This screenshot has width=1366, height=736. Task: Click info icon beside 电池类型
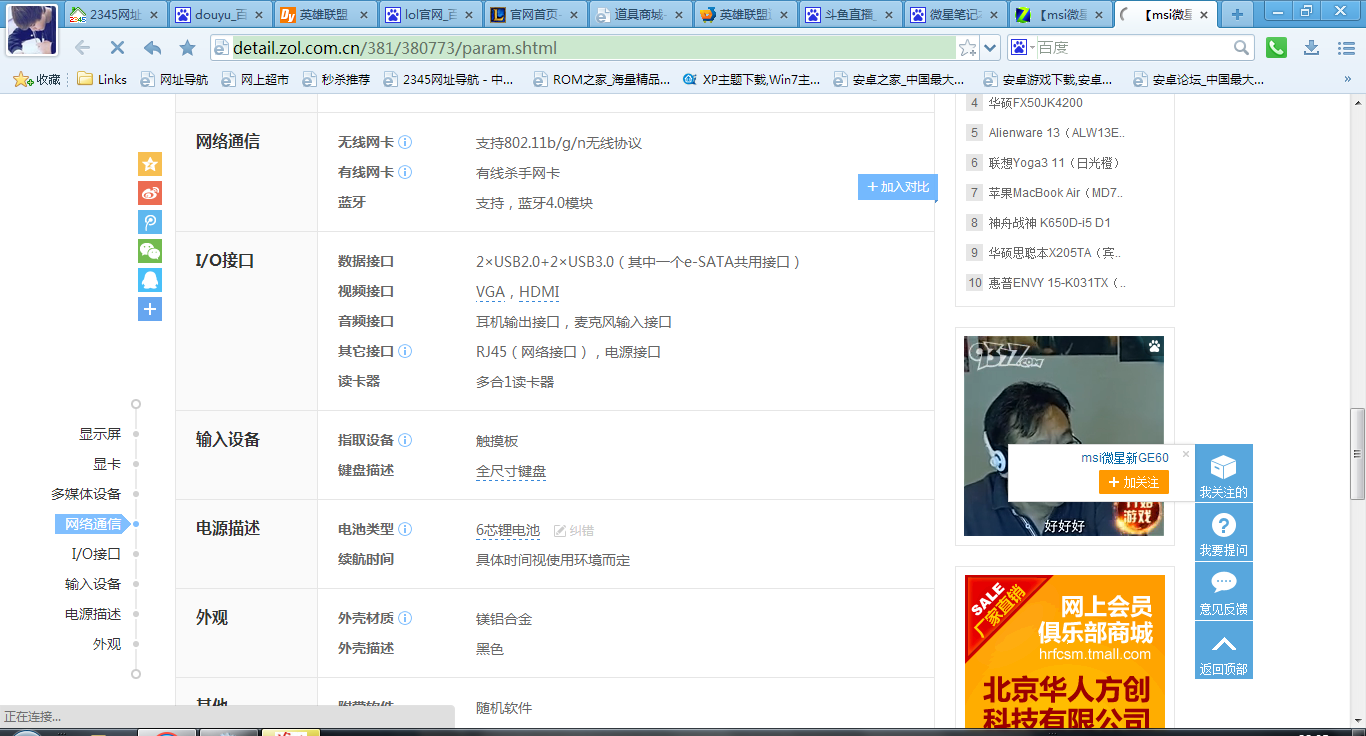pyautogui.click(x=405, y=529)
